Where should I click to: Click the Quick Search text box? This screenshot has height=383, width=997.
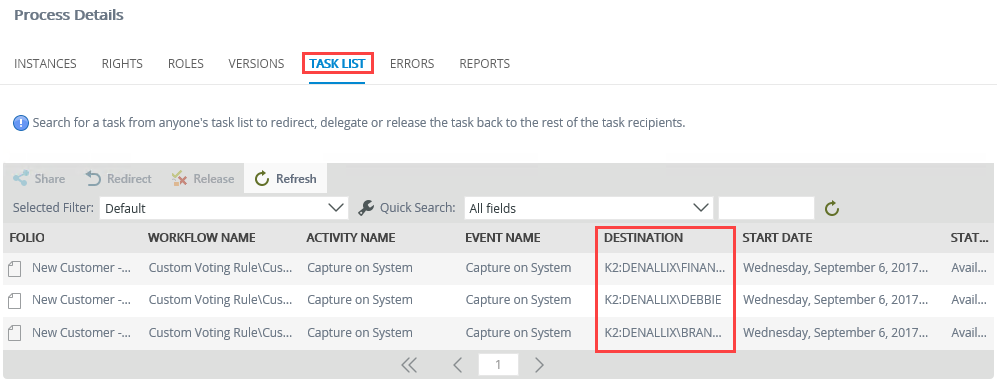coord(766,208)
